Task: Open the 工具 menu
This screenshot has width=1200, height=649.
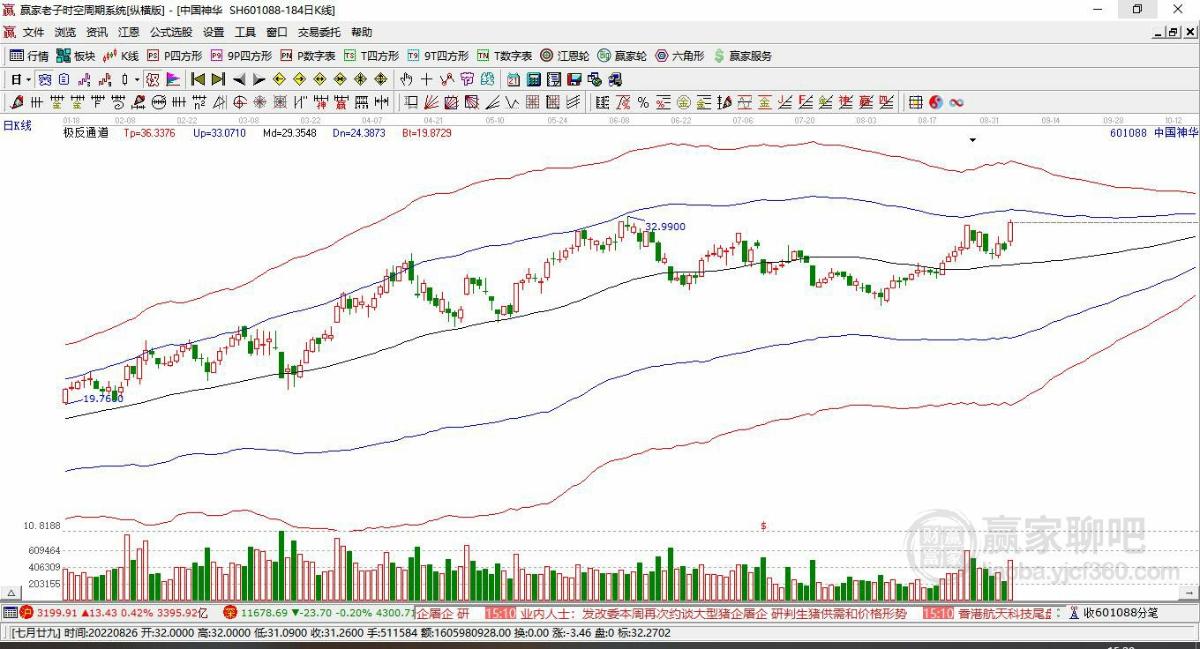Action: (x=245, y=33)
